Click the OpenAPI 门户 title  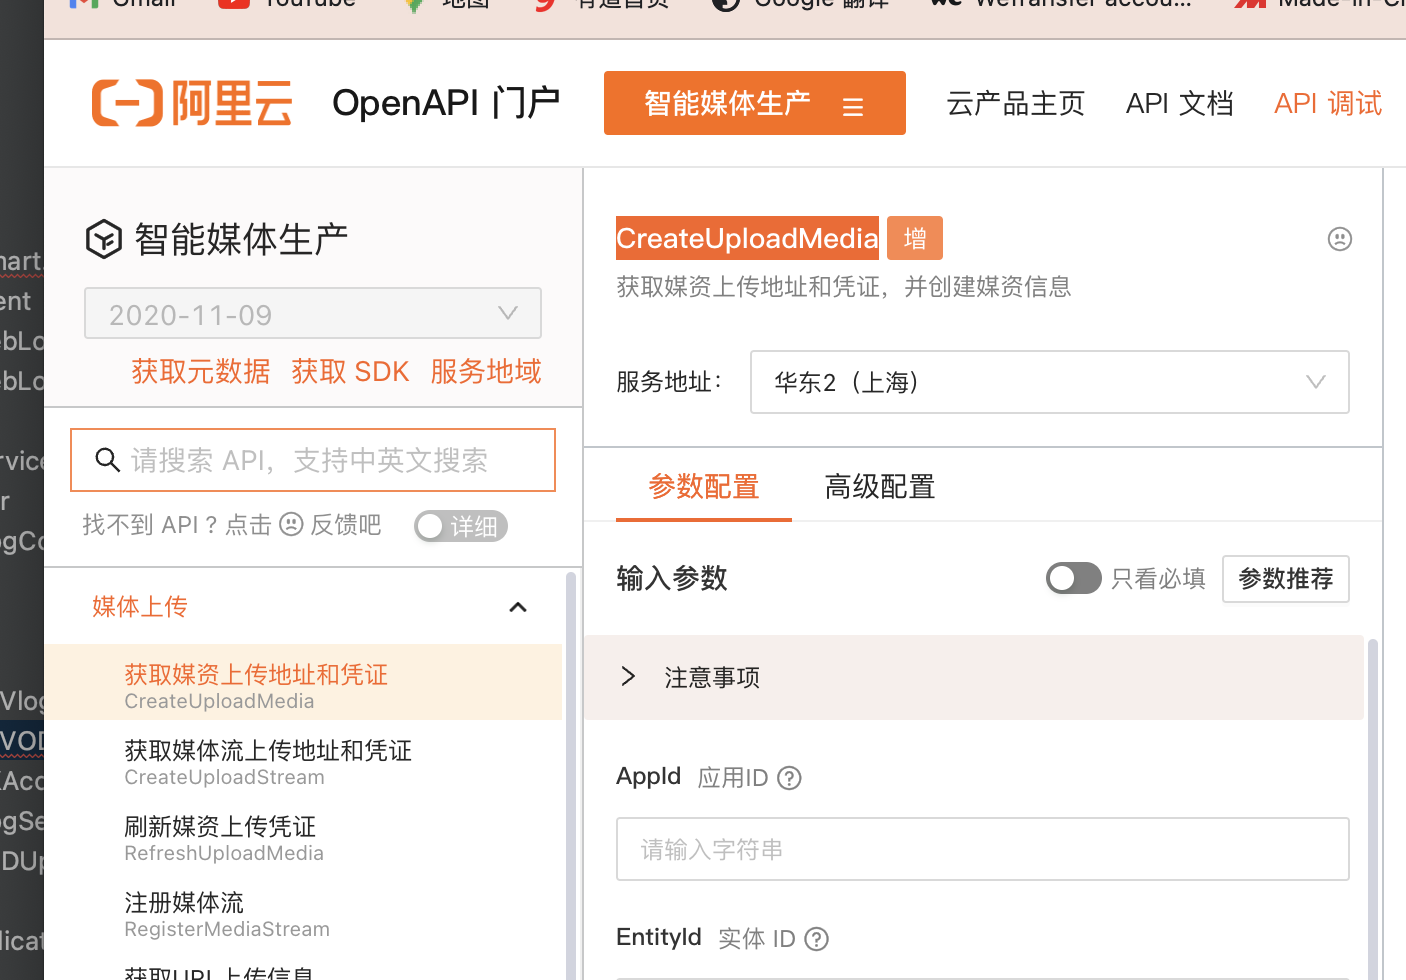coord(446,102)
